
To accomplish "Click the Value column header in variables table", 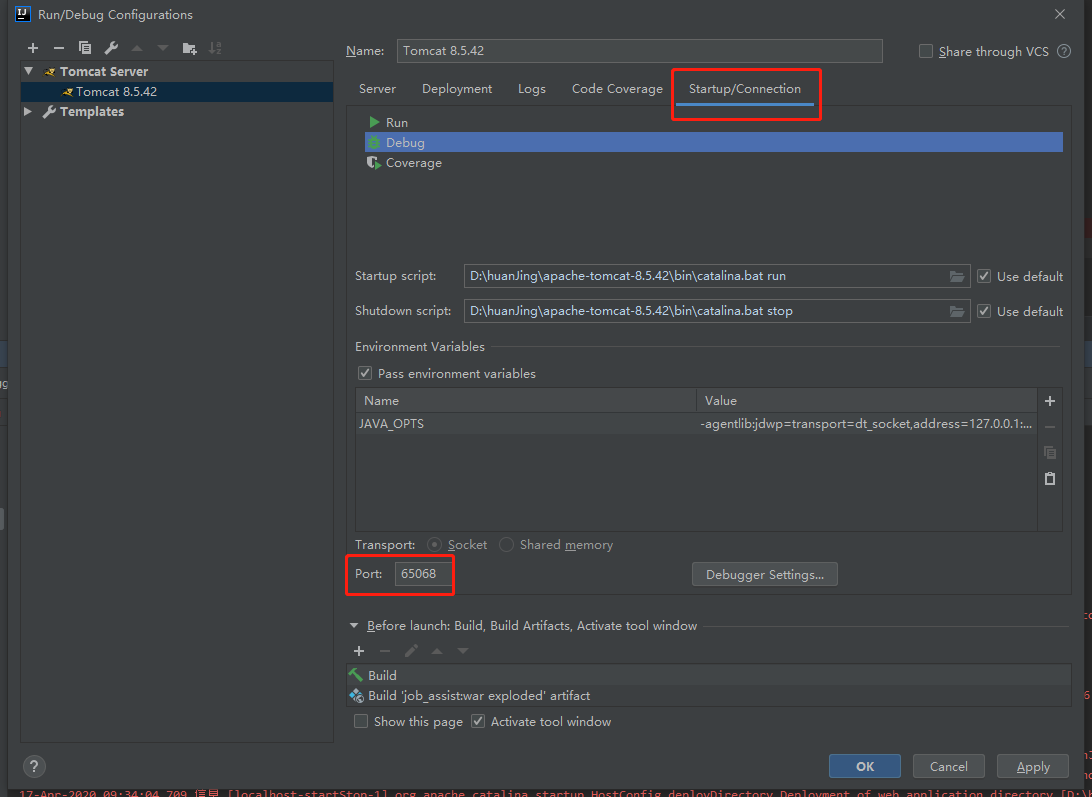I will [x=866, y=401].
